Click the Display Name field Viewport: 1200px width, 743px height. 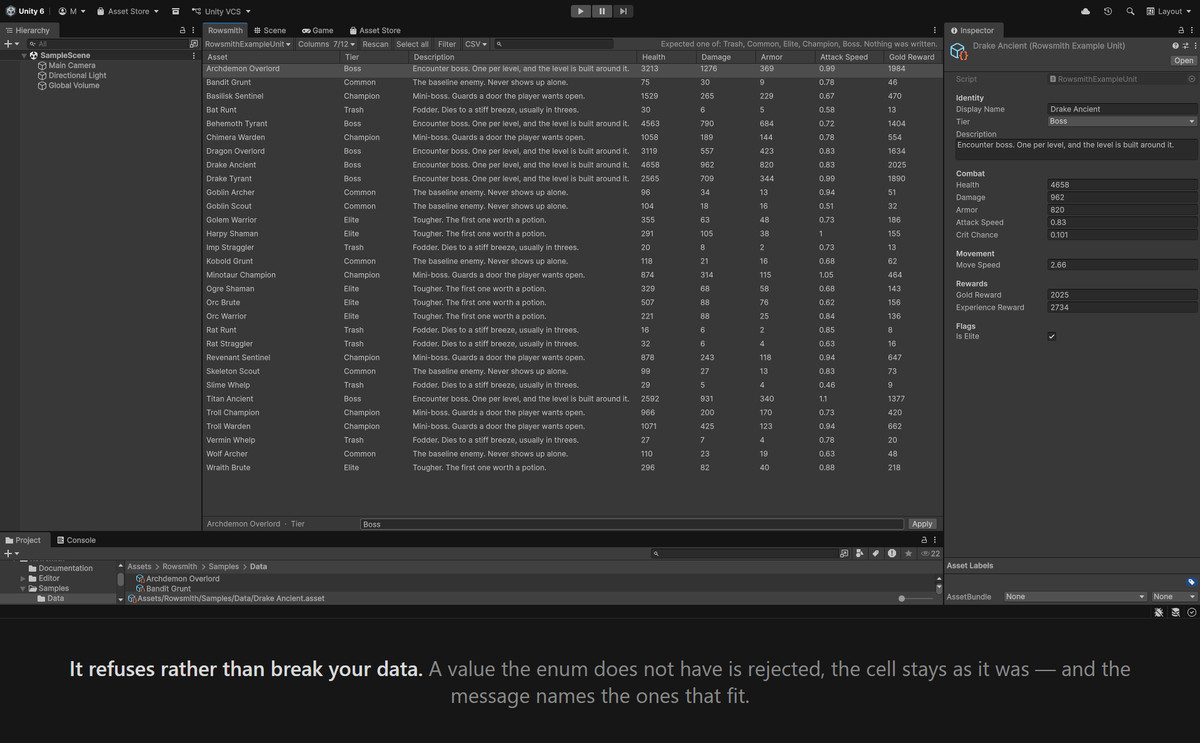pyautogui.click(x=1122, y=109)
